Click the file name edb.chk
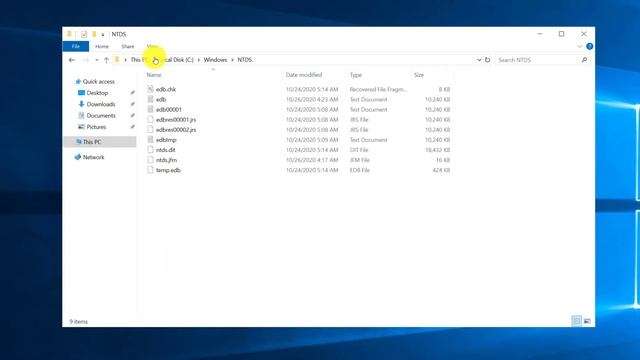The image size is (640, 360). 166,89
